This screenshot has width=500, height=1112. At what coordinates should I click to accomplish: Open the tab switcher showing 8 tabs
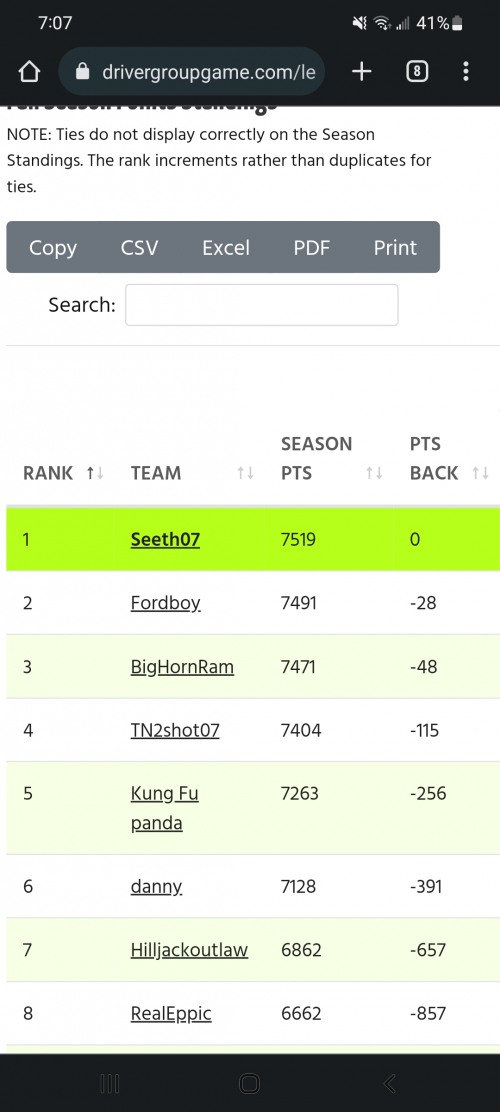tap(418, 72)
